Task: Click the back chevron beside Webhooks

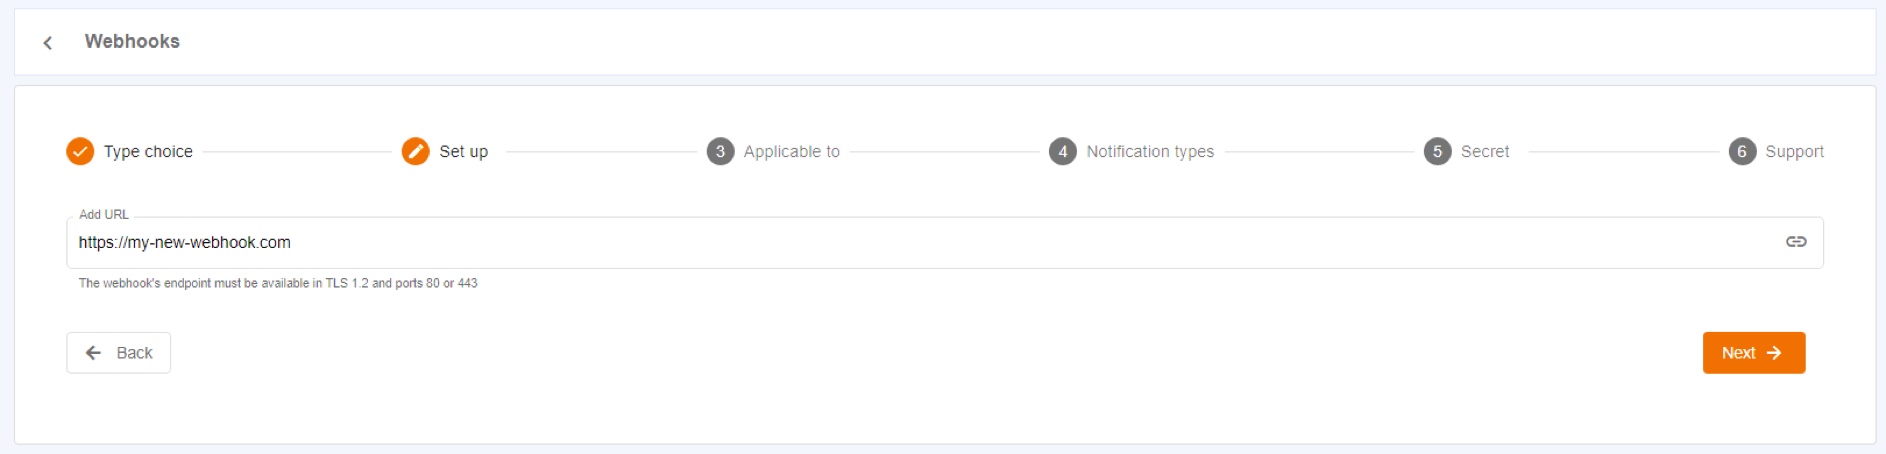Action: 47,42
